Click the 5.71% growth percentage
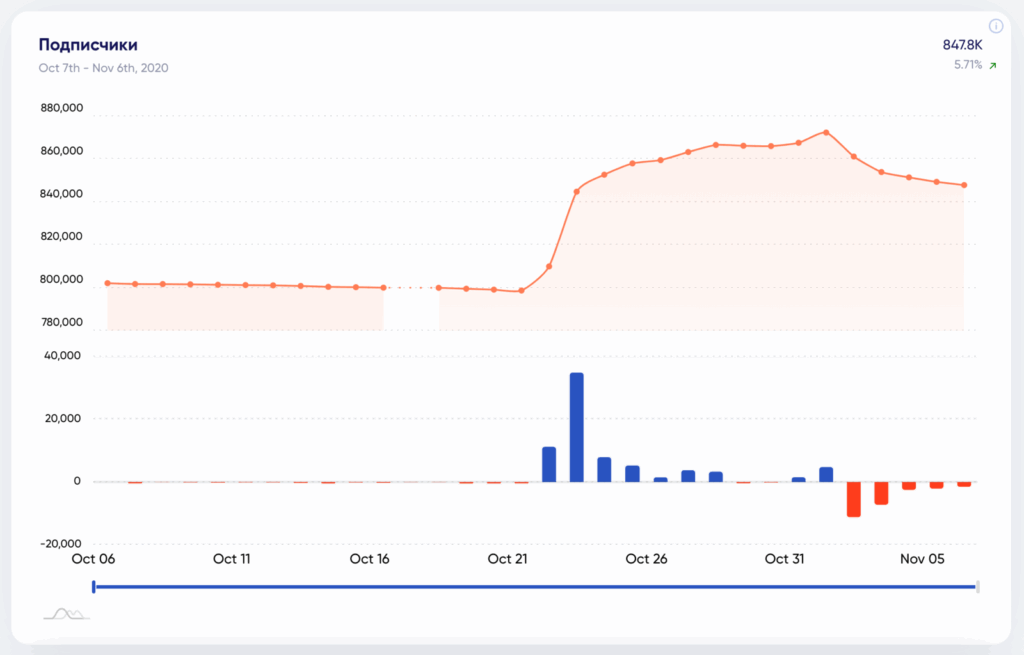The image size is (1024, 655). (x=968, y=65)
